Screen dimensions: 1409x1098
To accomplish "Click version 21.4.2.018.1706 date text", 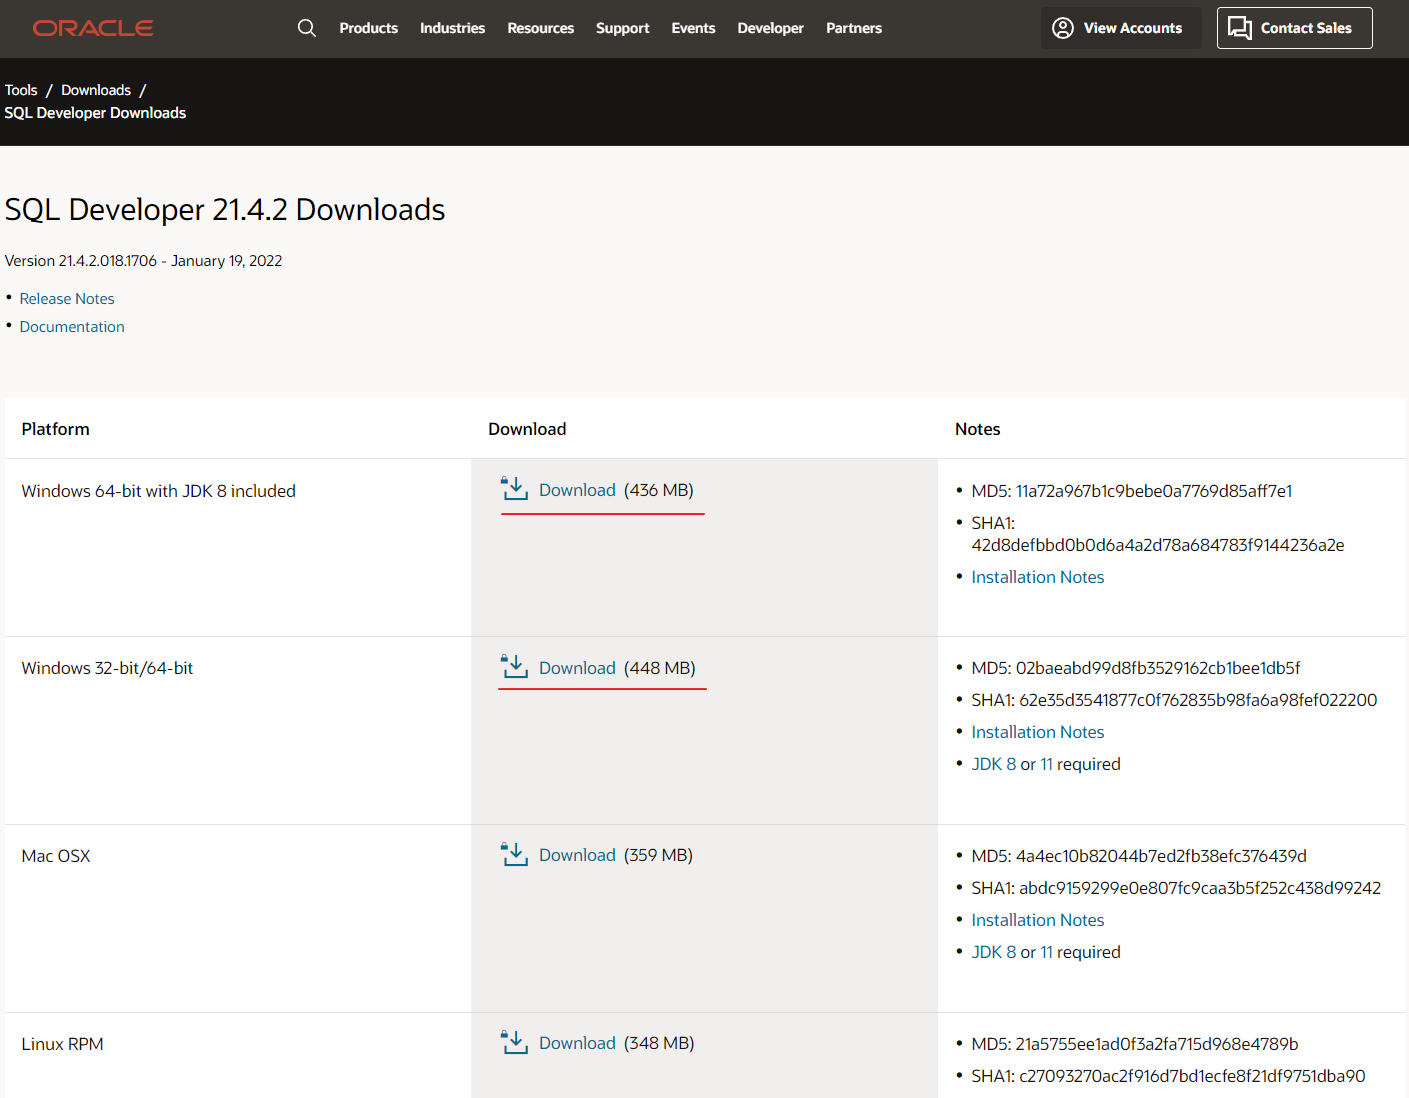I will 143,261.
